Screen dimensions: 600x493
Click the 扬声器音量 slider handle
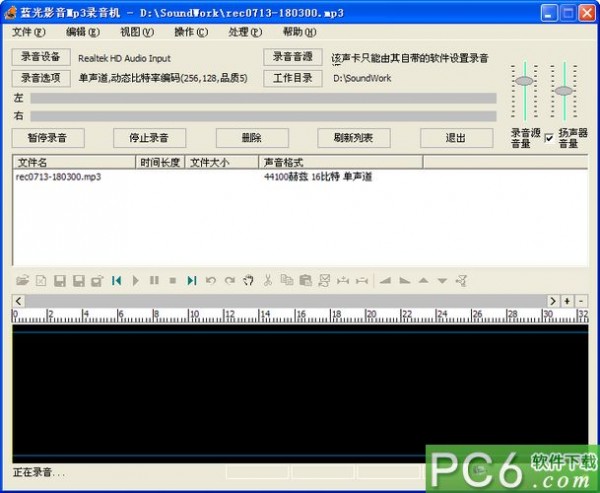pyautogui.click(x=564, y=91)
